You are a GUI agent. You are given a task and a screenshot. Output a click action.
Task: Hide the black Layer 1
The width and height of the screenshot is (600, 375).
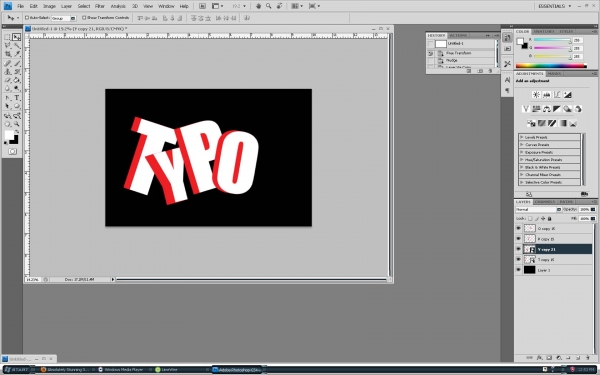point(518,270)
